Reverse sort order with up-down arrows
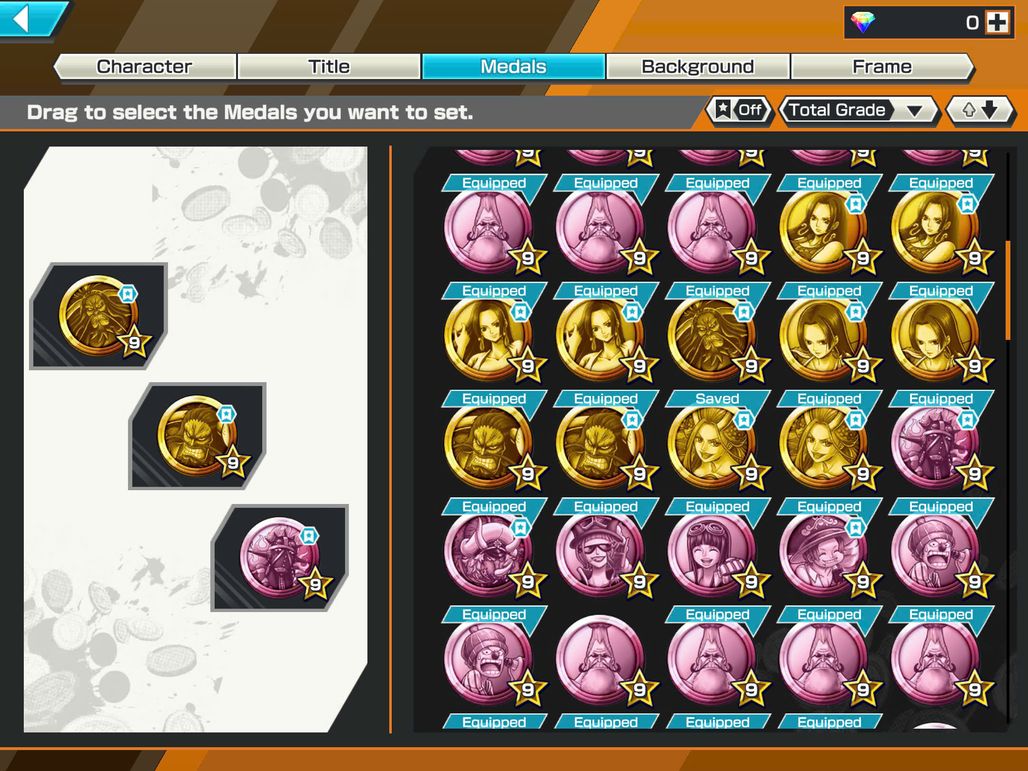 (x=980, y=111)
